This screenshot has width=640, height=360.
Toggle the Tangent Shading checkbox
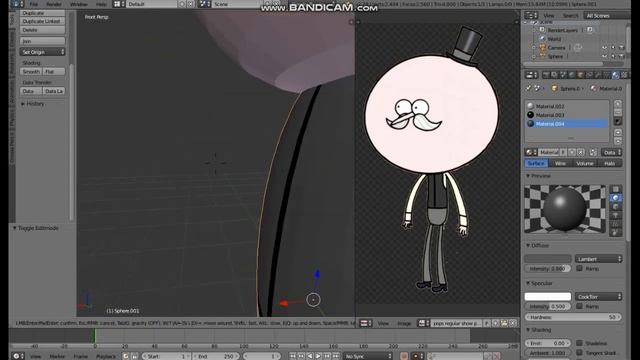click(x=579, y=352)
